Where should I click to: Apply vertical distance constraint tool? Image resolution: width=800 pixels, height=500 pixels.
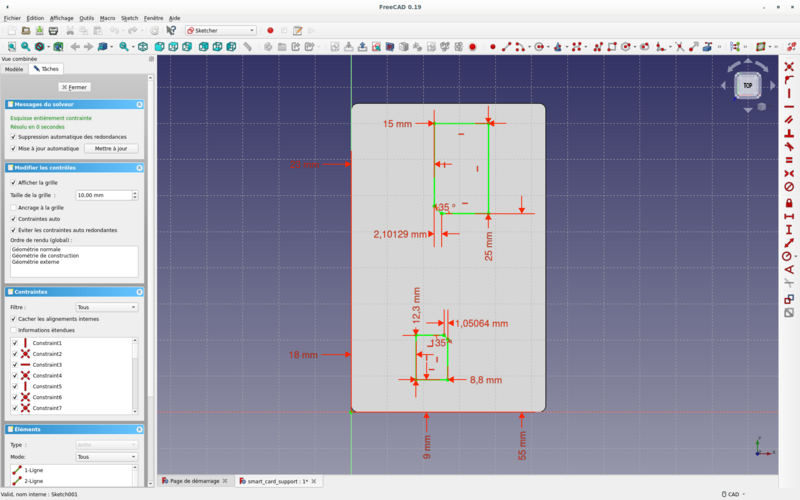pyautogui.click(x=789, y=230)
